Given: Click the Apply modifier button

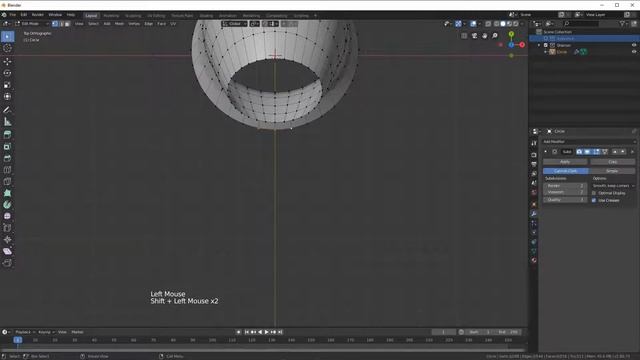Looking at the screenshot, I should [x=565, y=162].
